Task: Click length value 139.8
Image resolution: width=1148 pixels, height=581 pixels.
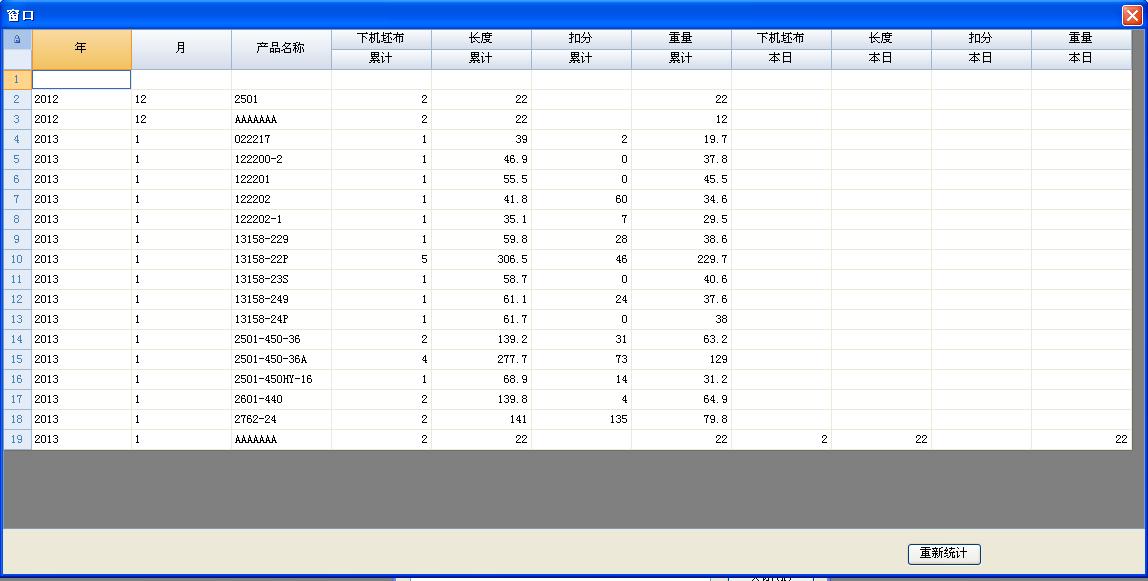Action: click(481, 399)
